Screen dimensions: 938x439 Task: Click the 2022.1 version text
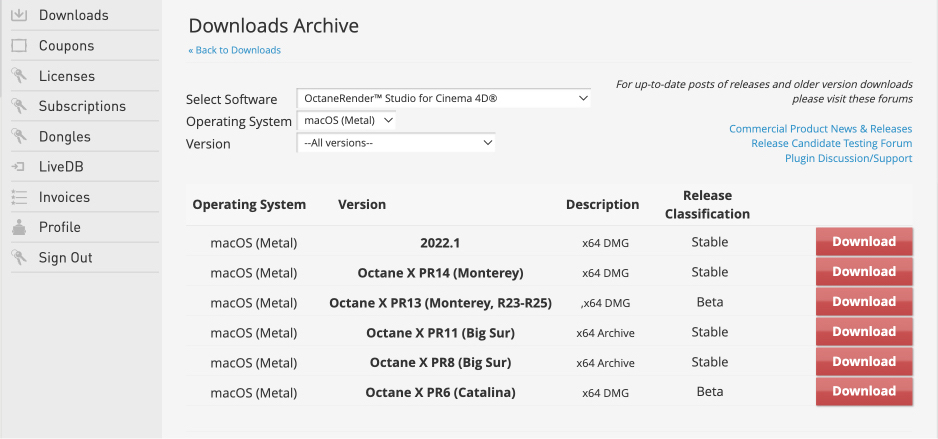point(440,243)
